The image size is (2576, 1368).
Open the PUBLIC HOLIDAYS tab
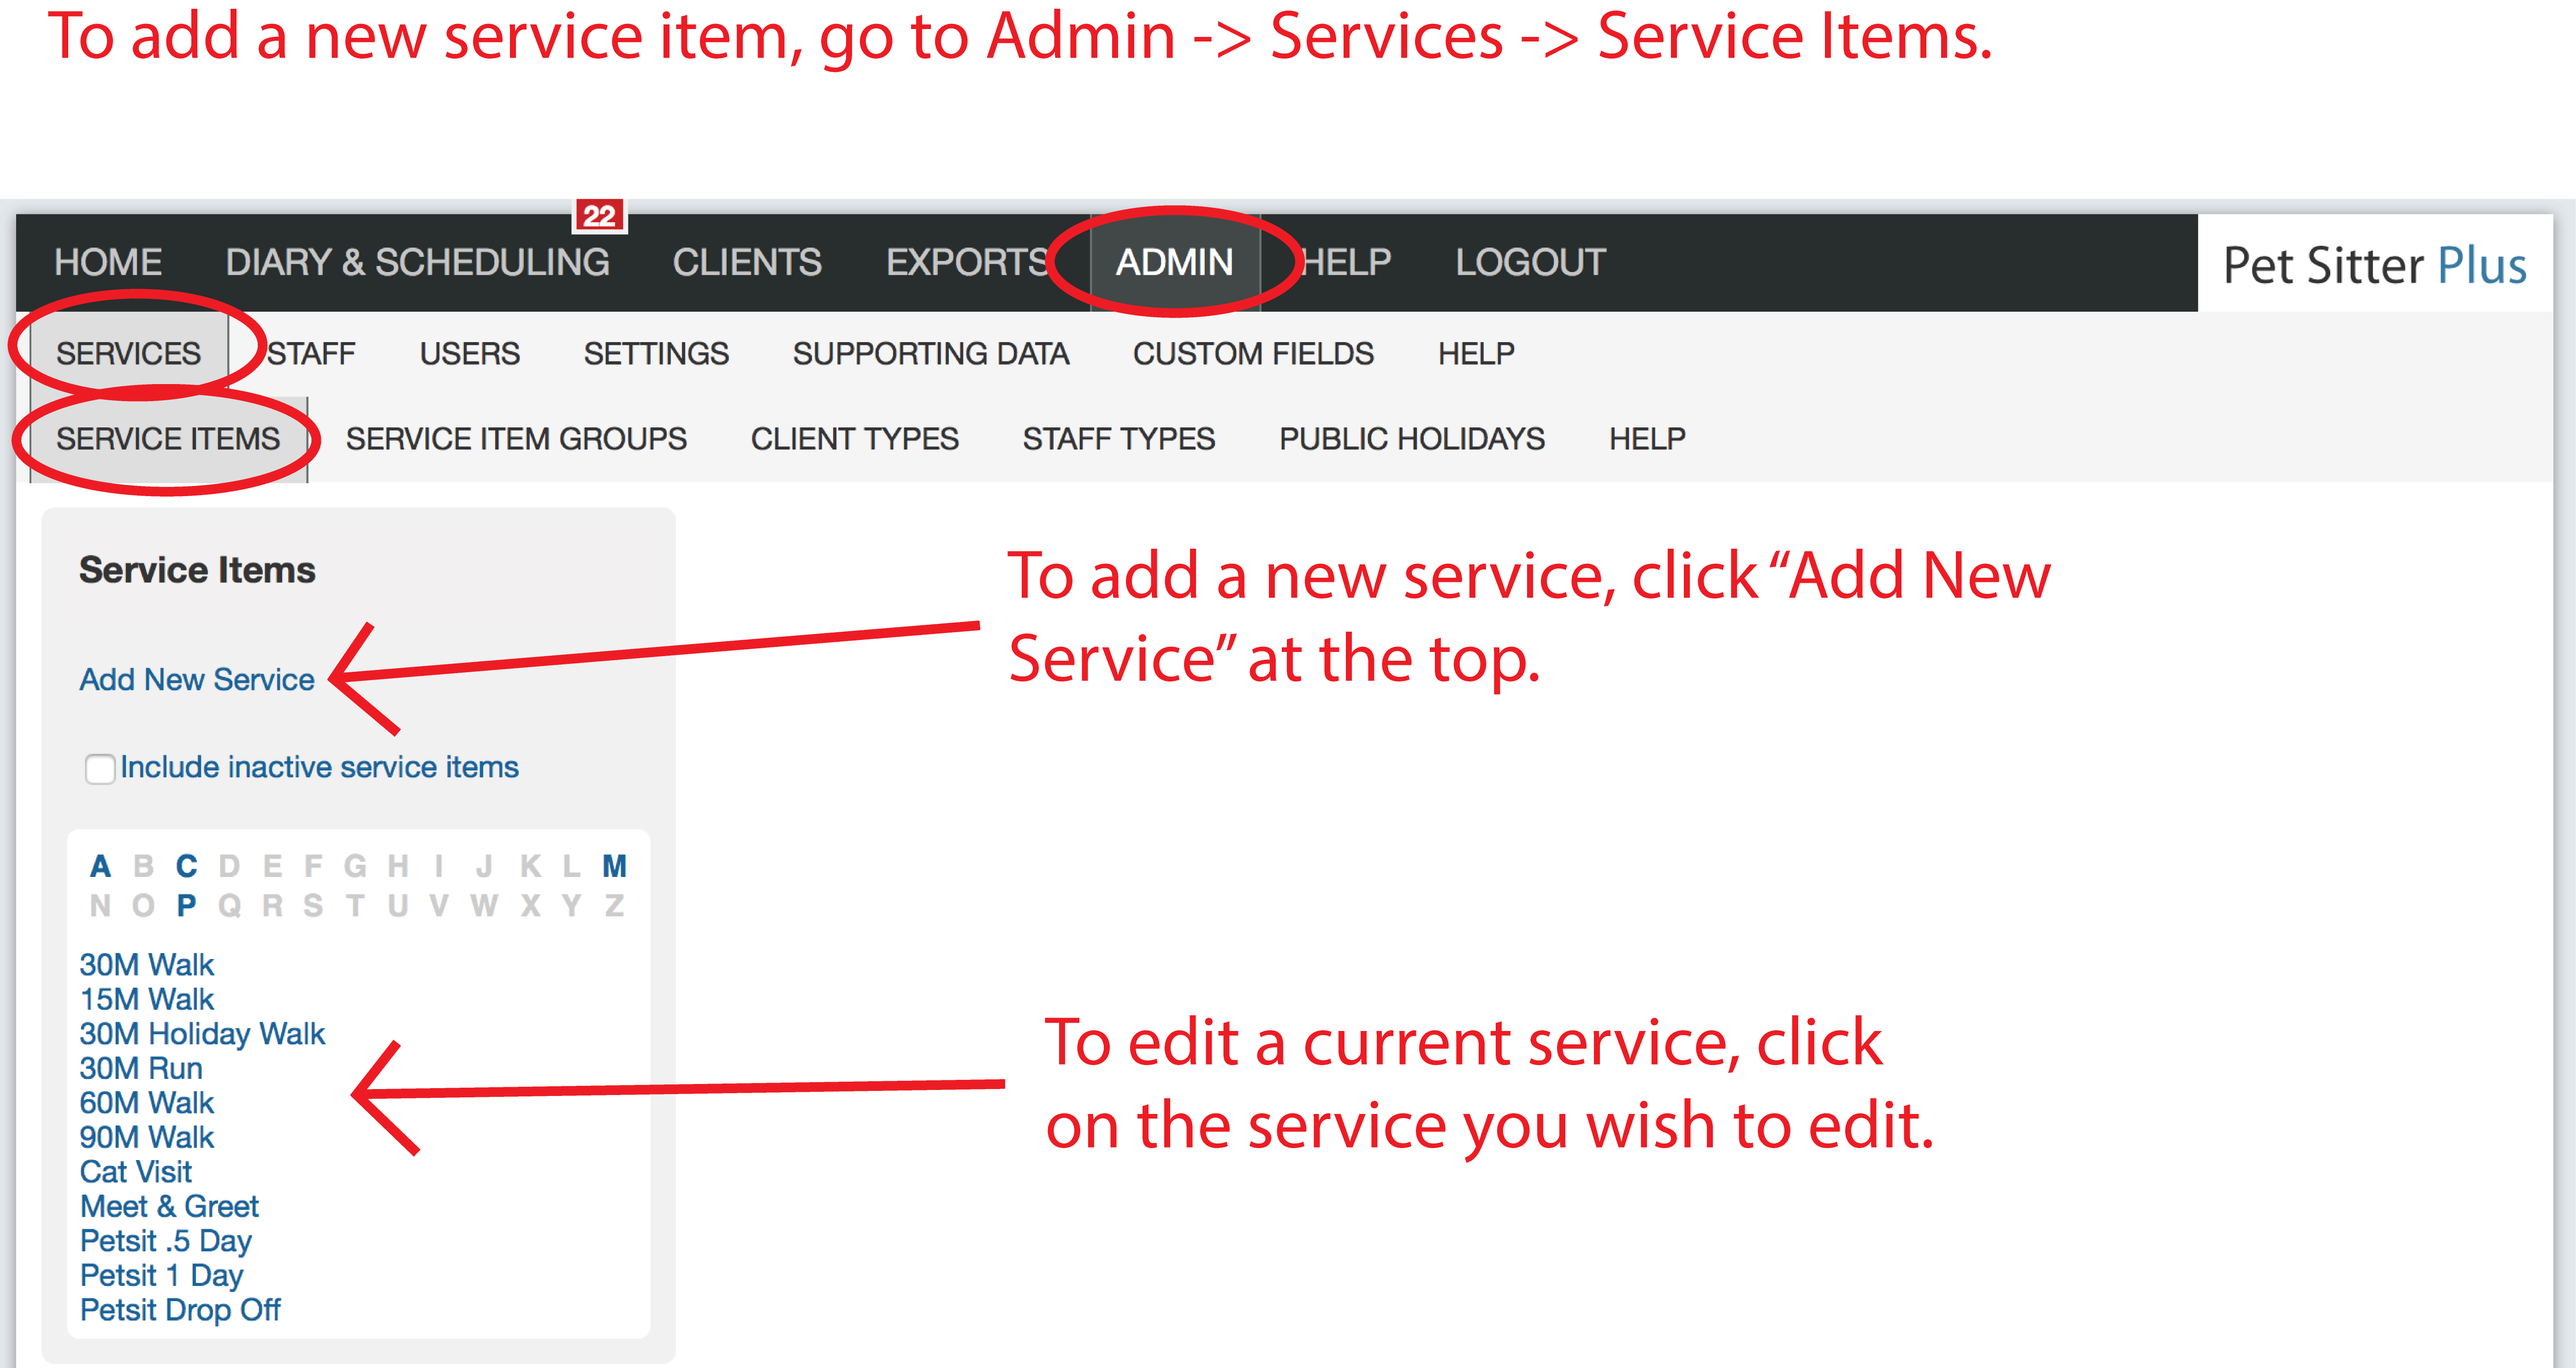click(x=1412, y=439)
